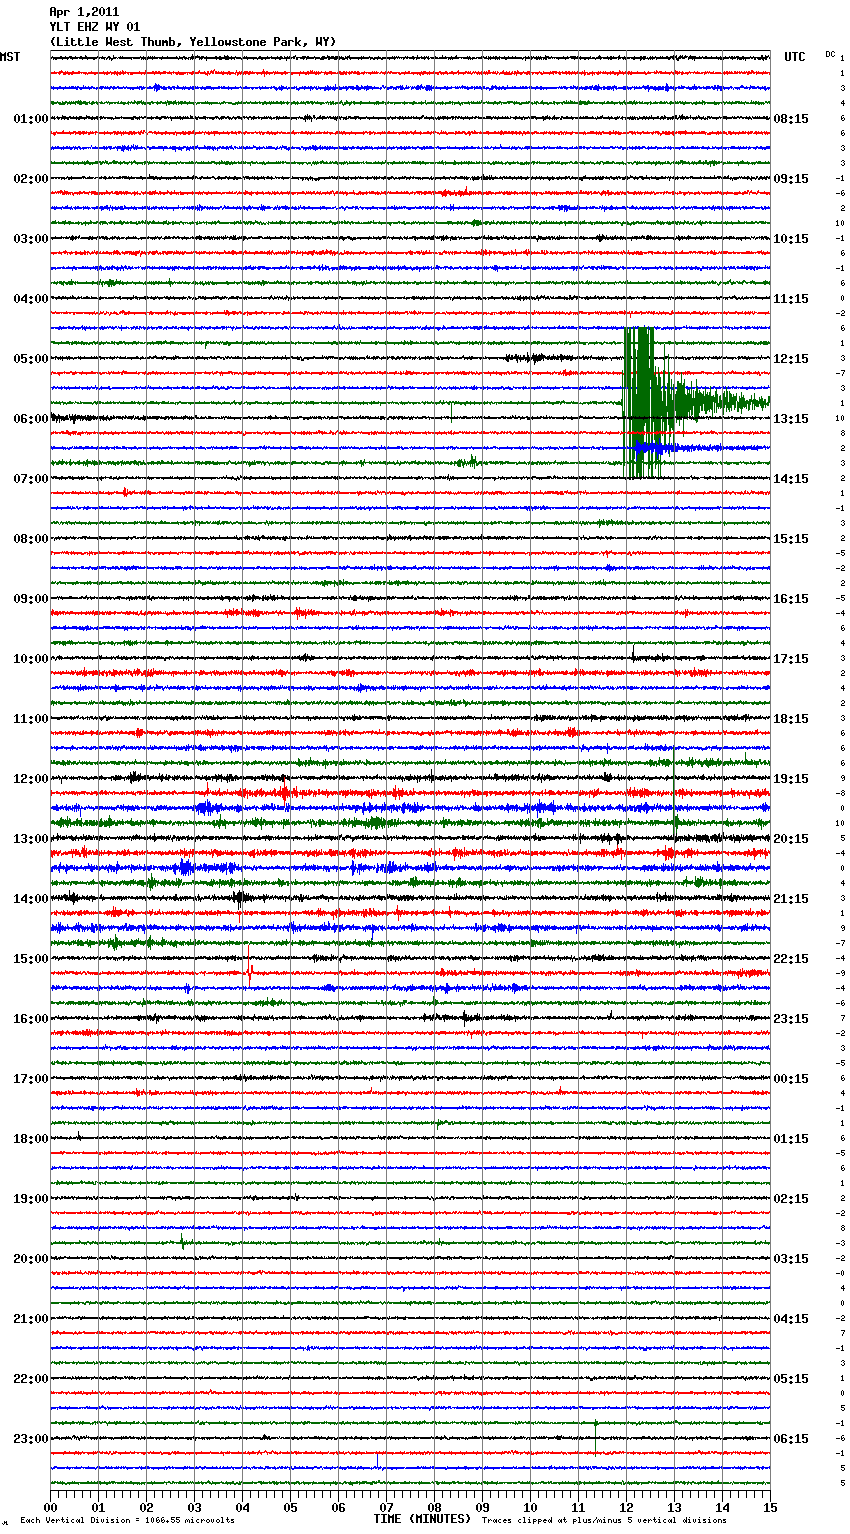Click the "TIME (MINUTES)" axis title
Viewport: 850px width, 1534px height.
pos(422,1519)
